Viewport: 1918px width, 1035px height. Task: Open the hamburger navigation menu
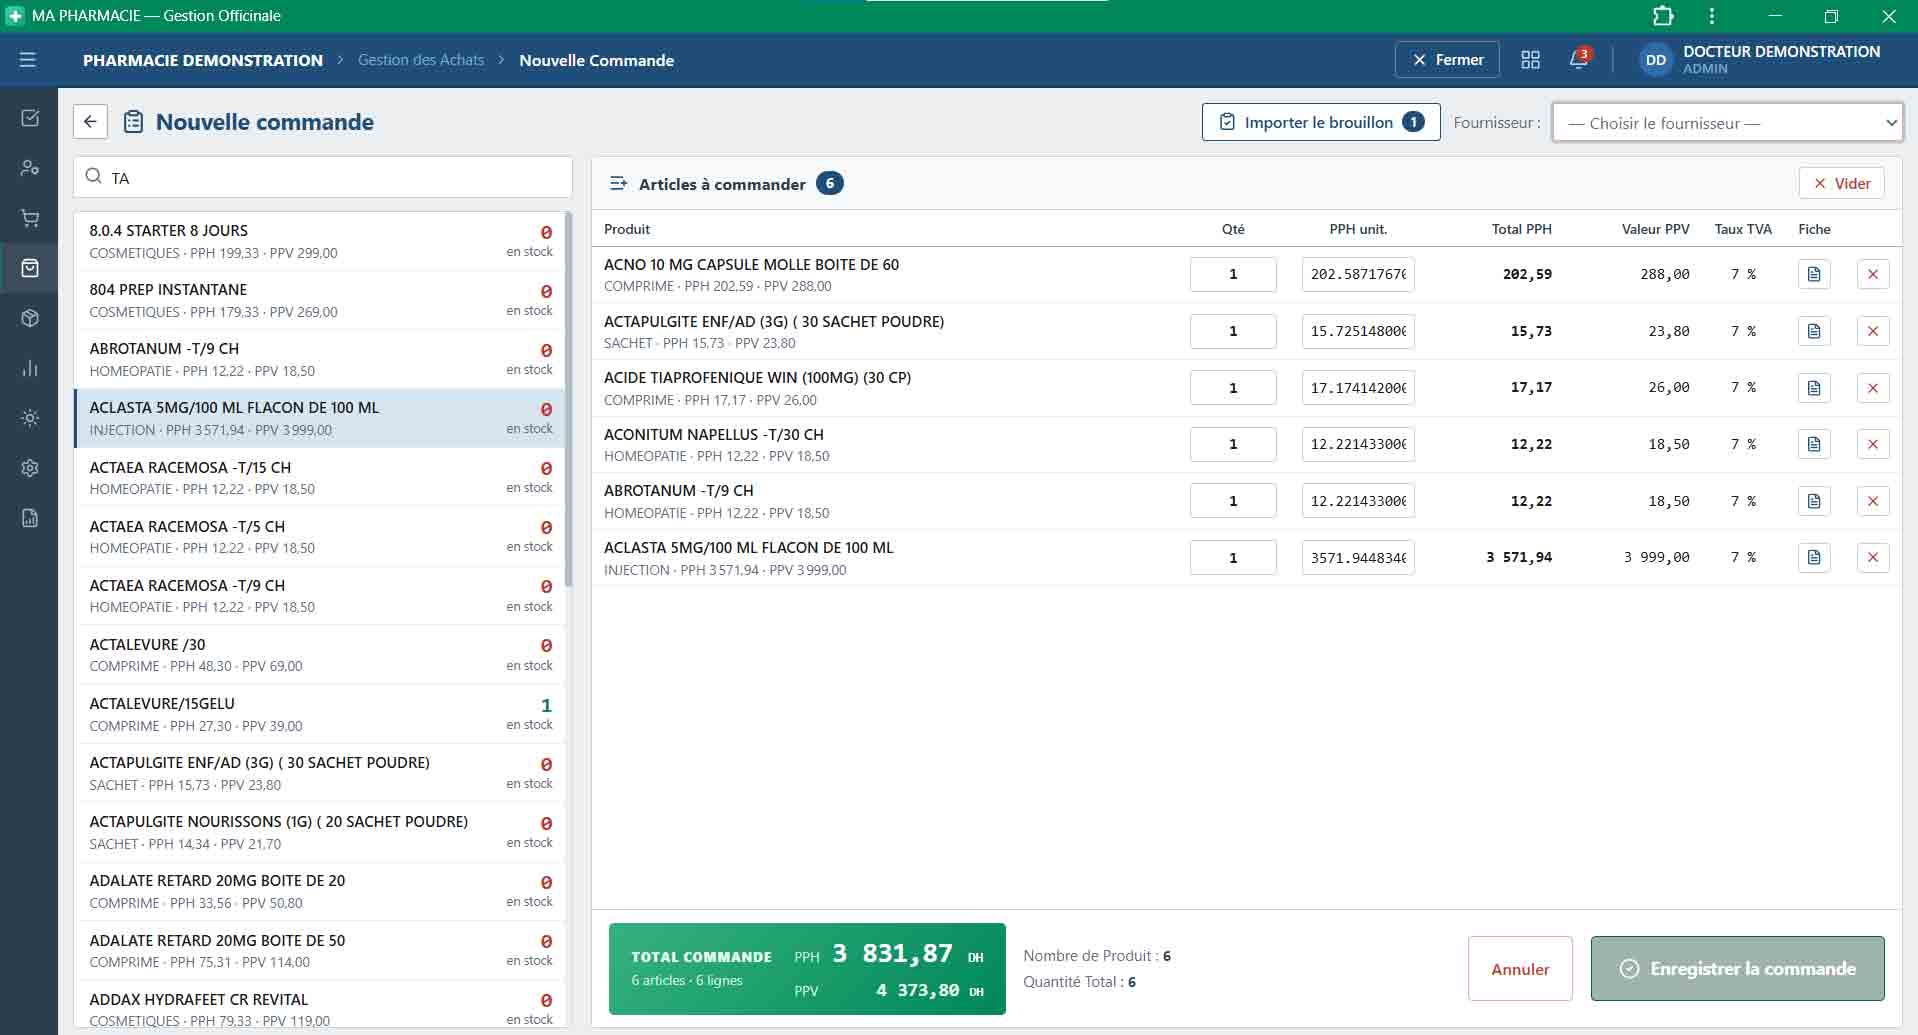[x=28, y=60]
